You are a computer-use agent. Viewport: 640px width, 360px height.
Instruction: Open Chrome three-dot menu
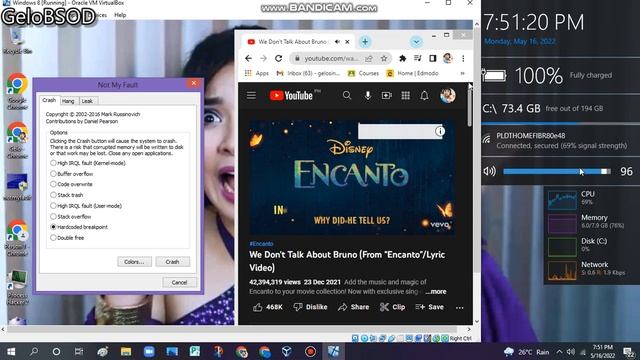(463, 58)
